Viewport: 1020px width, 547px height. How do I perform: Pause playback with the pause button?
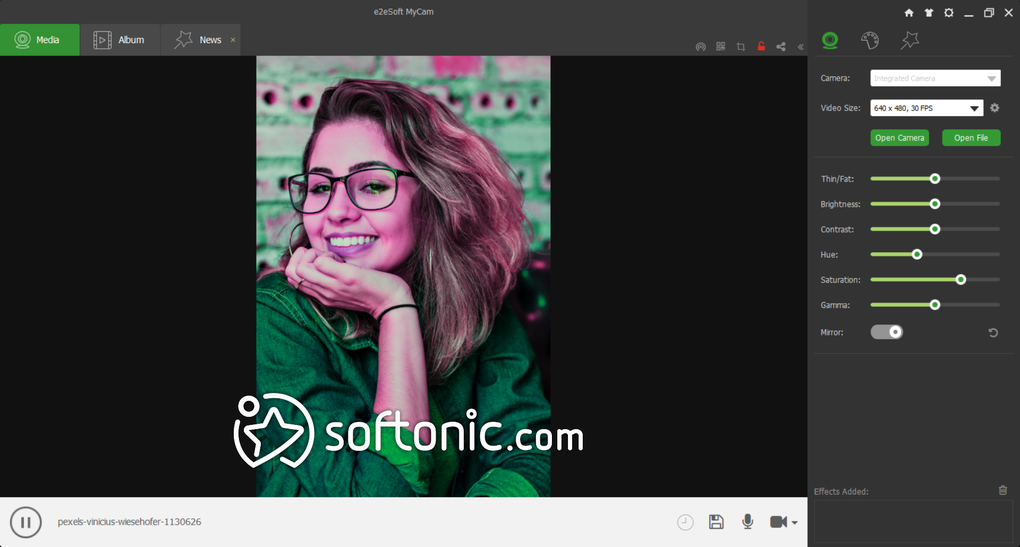click(x=26, y=522)
